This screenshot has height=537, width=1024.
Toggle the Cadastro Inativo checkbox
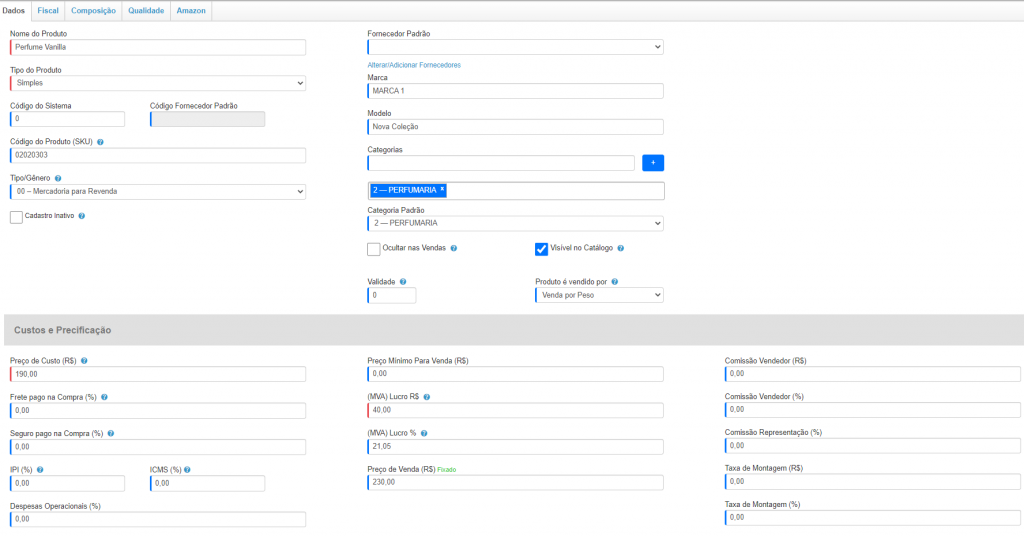click(16, 217)
